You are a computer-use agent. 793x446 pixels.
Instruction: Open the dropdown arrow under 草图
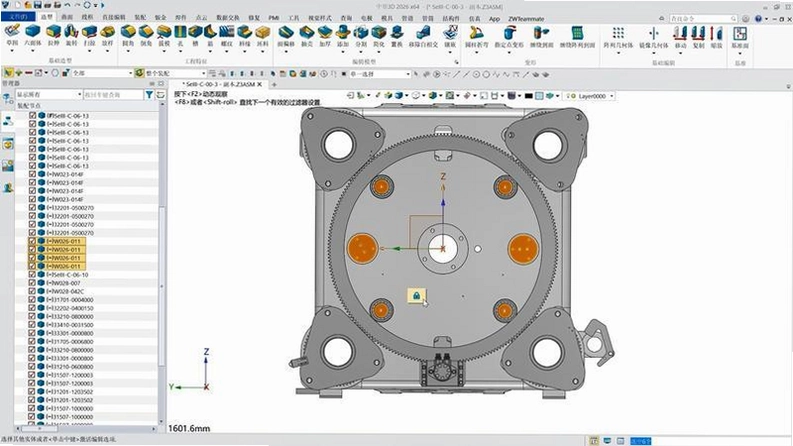click(x=12, y=52)
